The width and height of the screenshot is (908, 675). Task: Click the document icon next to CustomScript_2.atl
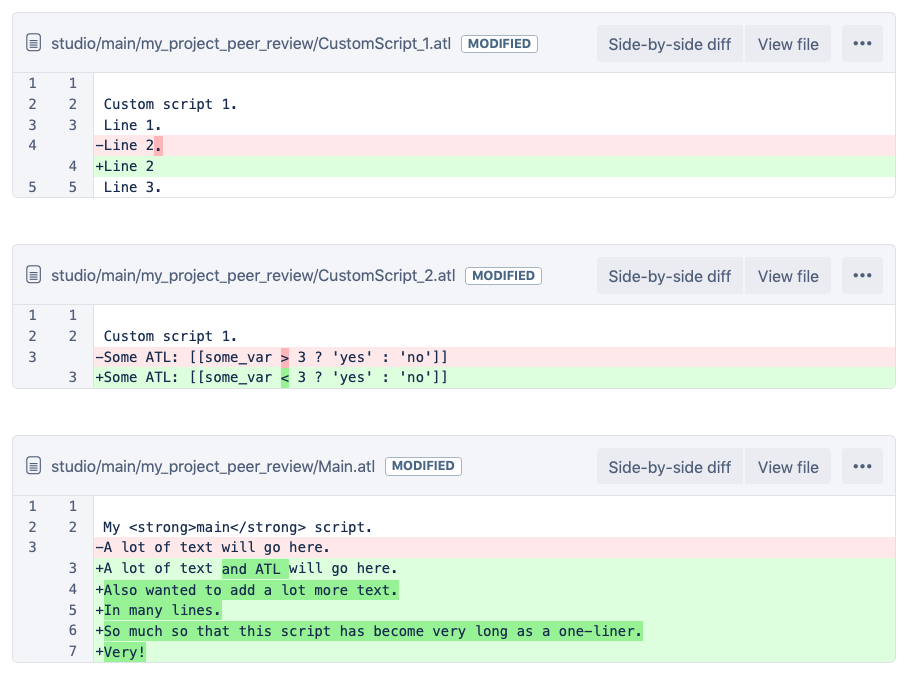(x=36, y=275)
